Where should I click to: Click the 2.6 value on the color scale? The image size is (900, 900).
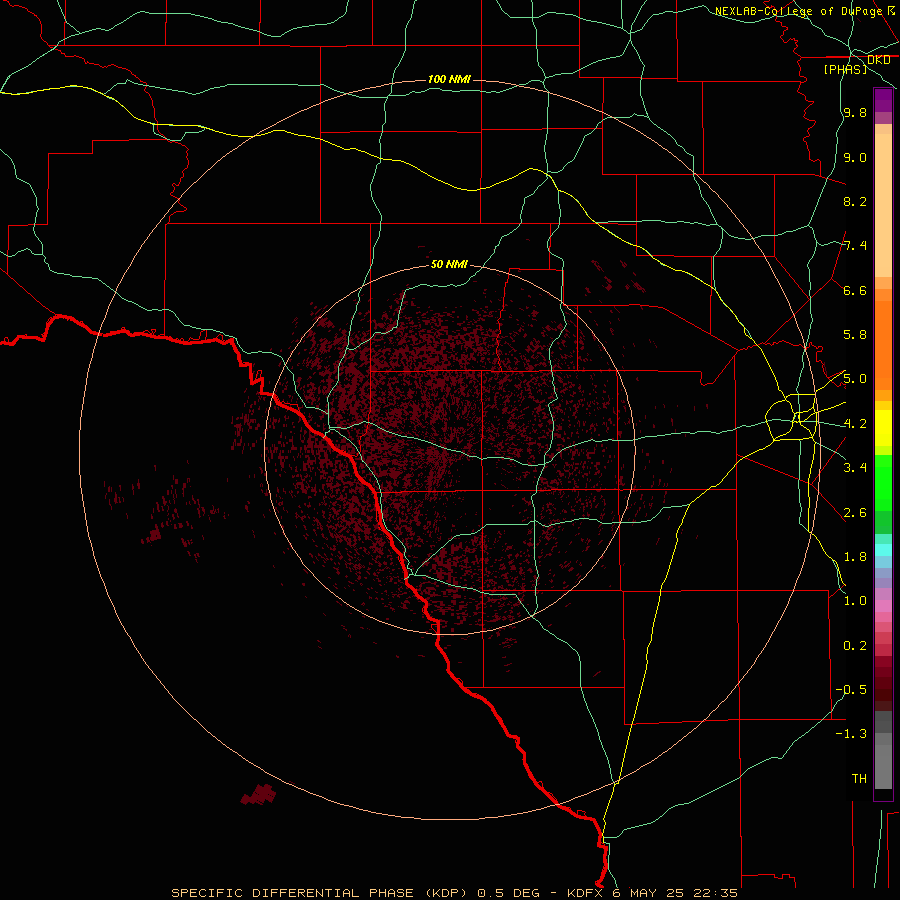click(855, 513)
